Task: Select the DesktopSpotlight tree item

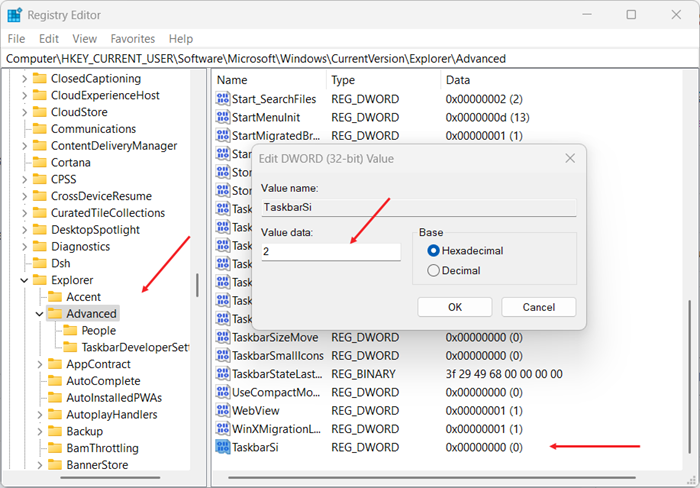Action: (x=95, y=230)
